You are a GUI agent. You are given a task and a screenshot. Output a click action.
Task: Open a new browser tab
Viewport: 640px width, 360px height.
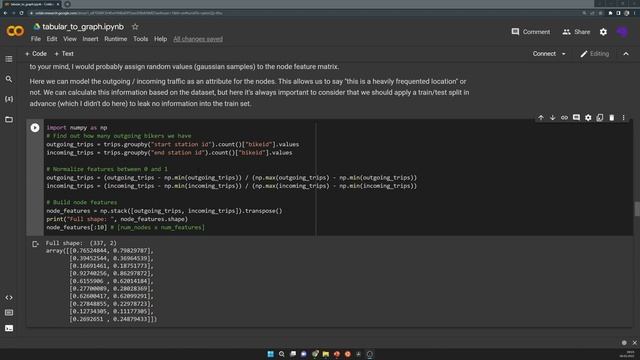pos(67,4)
